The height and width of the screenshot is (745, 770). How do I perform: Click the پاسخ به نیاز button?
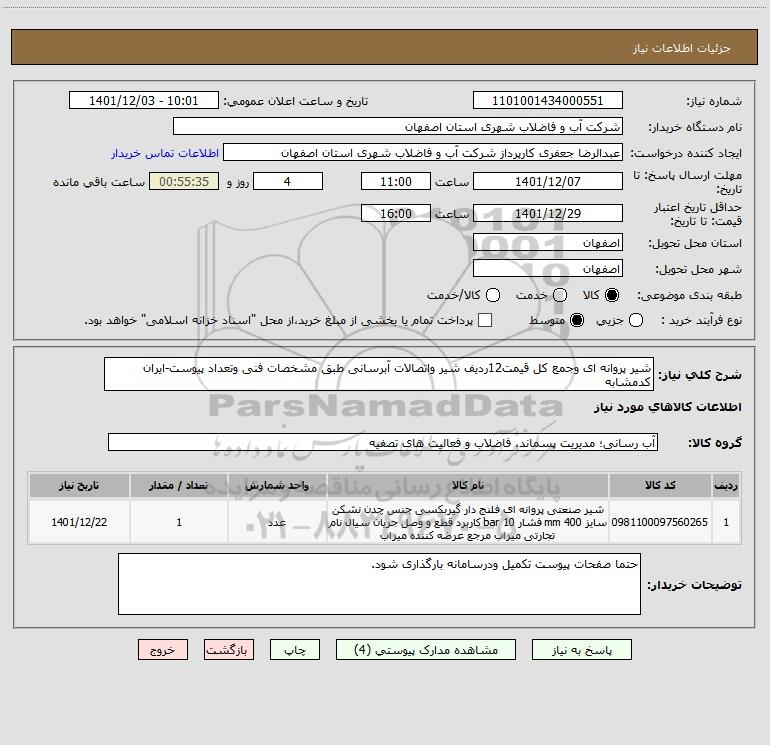[x=581, y=650]
